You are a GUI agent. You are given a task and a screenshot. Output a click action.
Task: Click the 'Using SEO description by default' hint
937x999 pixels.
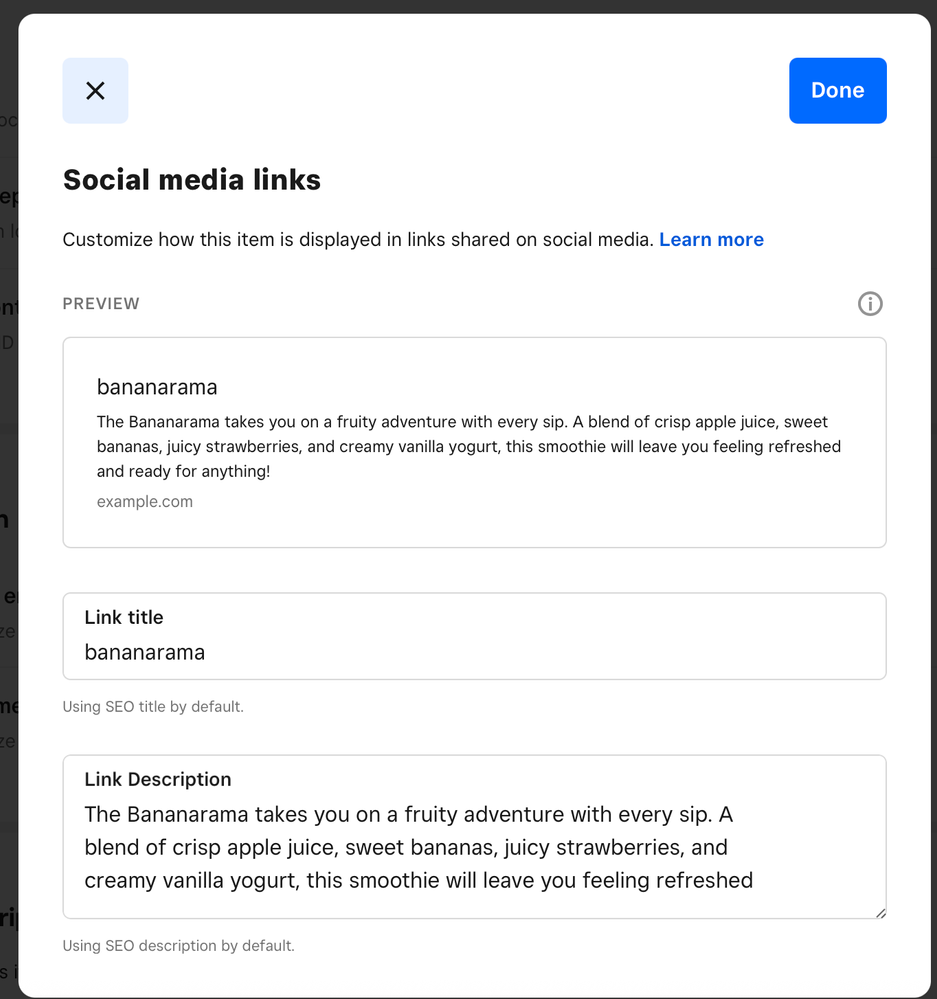point(178,946)
